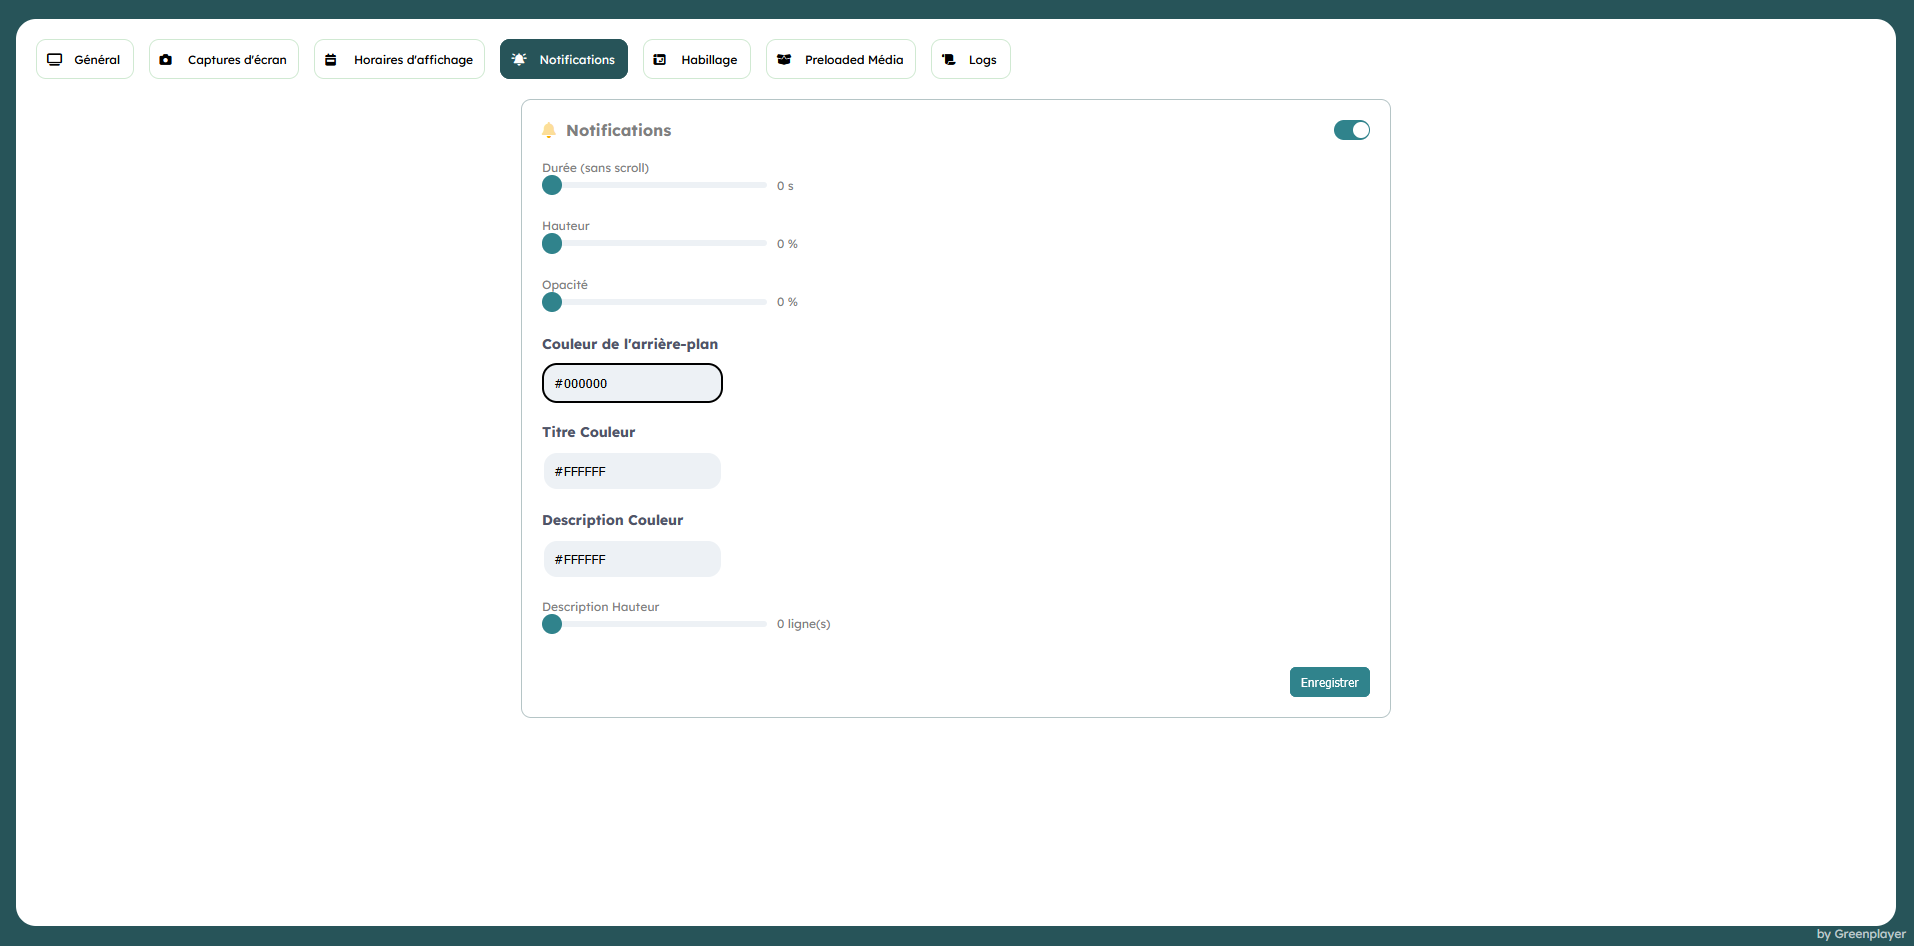Open the Général tab
Viewport: 1914px width, 946px height.
pyautogui.click(x=85, y=60)
